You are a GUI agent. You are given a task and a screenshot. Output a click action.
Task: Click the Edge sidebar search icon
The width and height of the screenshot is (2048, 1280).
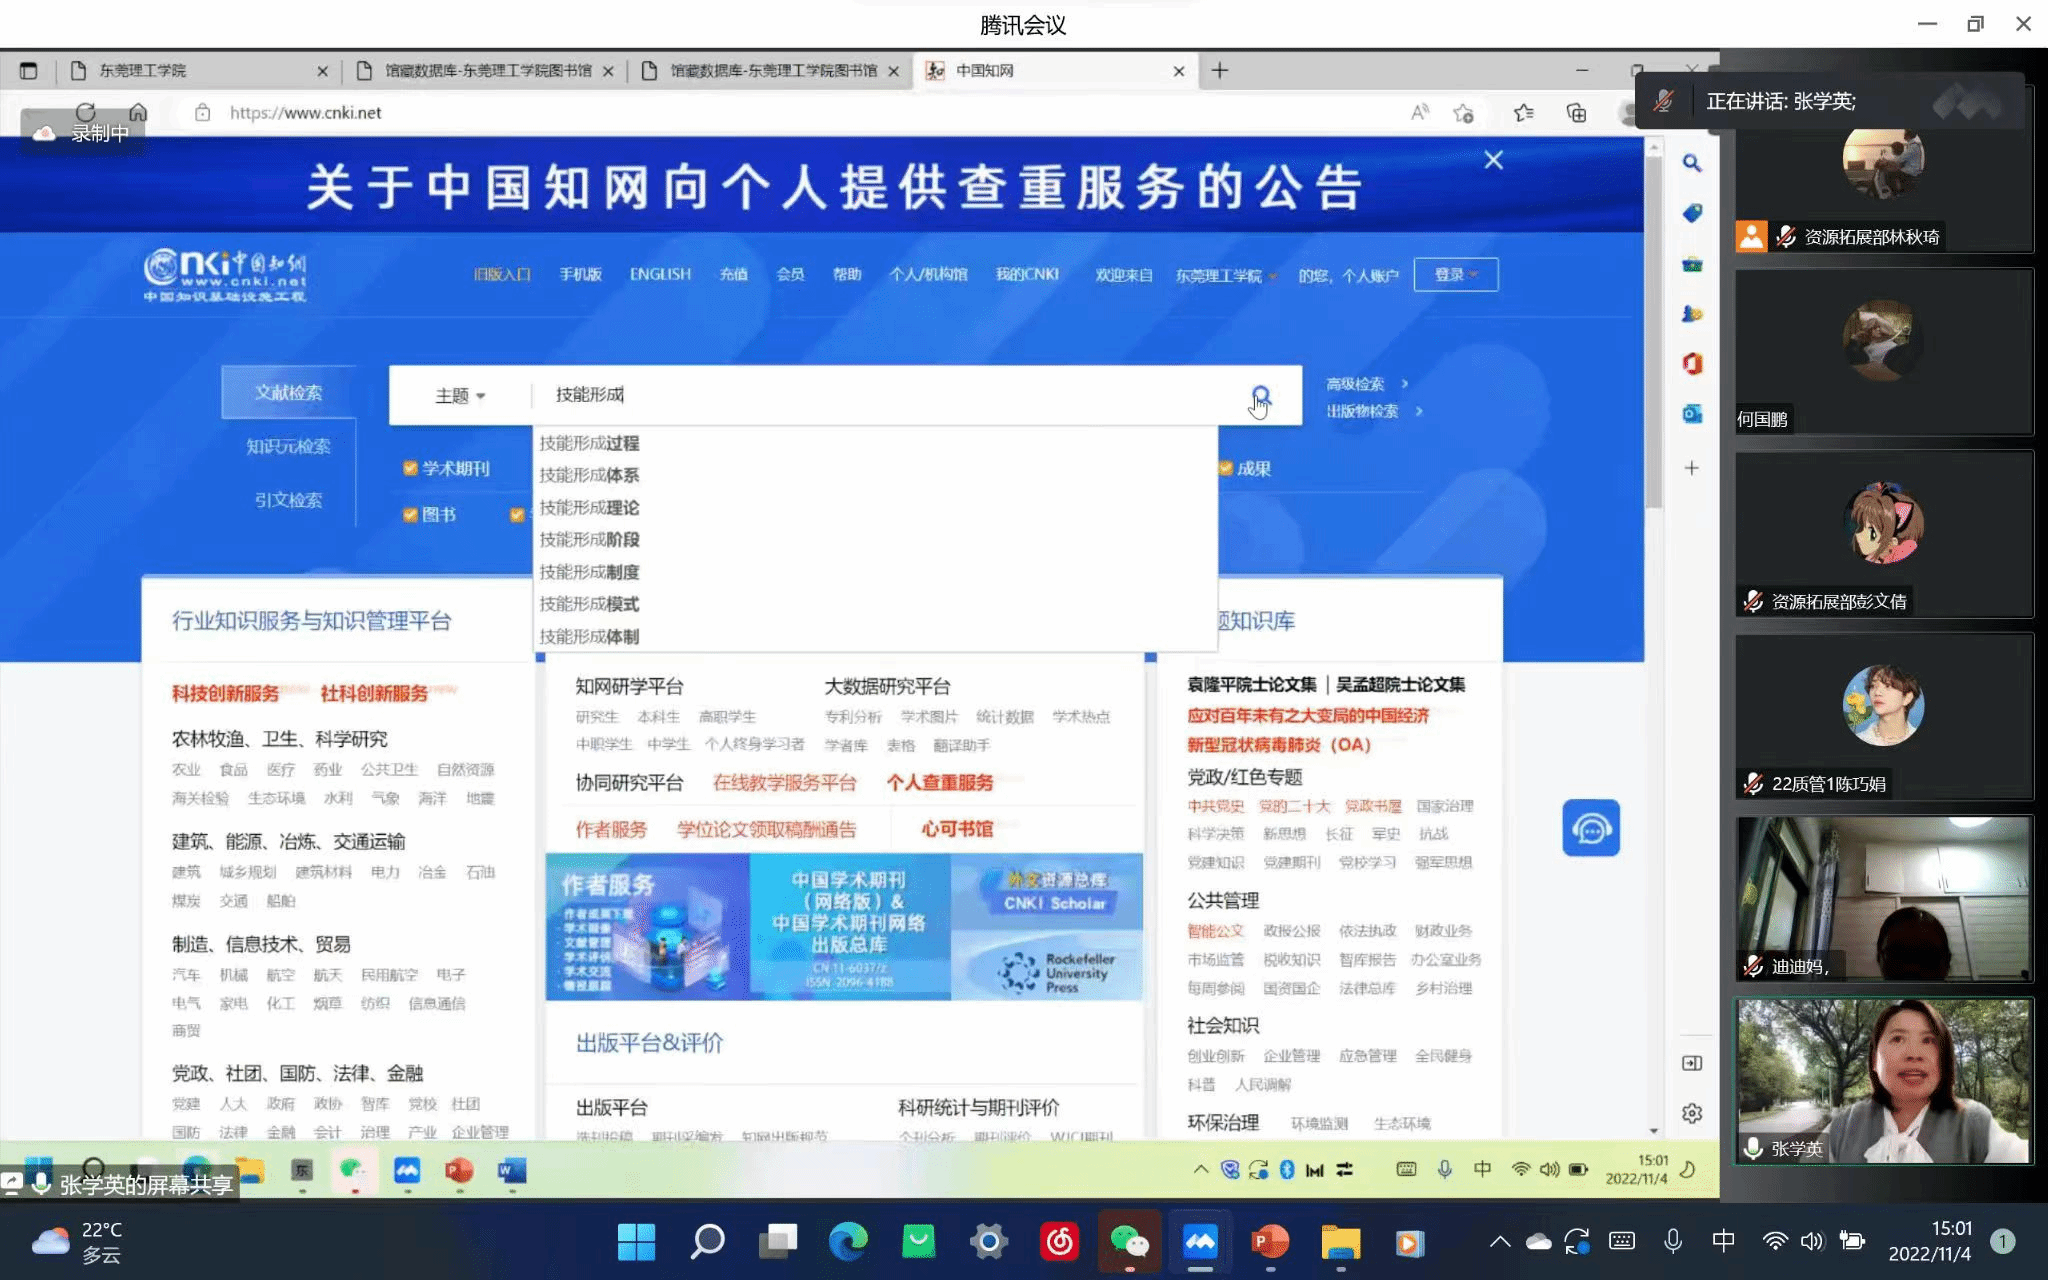[x=1692, y=163]
